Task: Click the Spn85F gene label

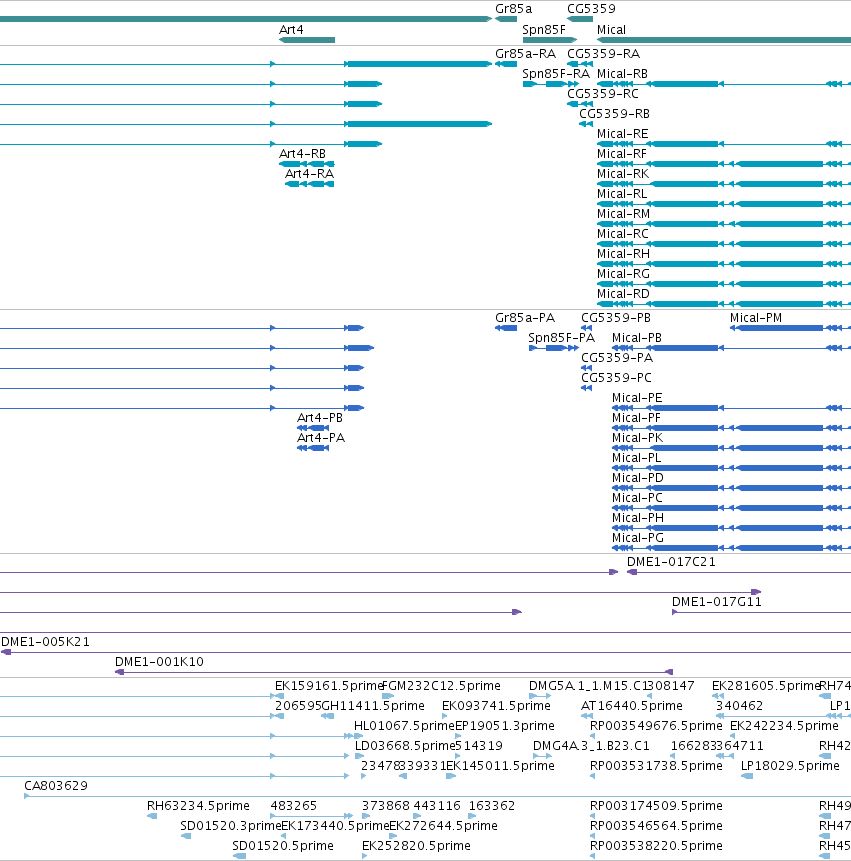Action: click(544, 30)
